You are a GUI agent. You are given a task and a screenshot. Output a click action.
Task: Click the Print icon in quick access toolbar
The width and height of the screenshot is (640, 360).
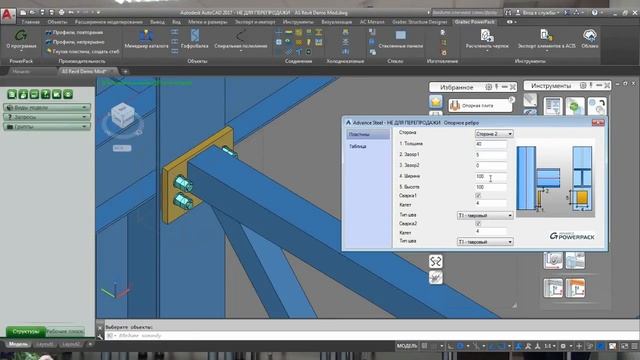pyautogui.click(x=61, y=13)
